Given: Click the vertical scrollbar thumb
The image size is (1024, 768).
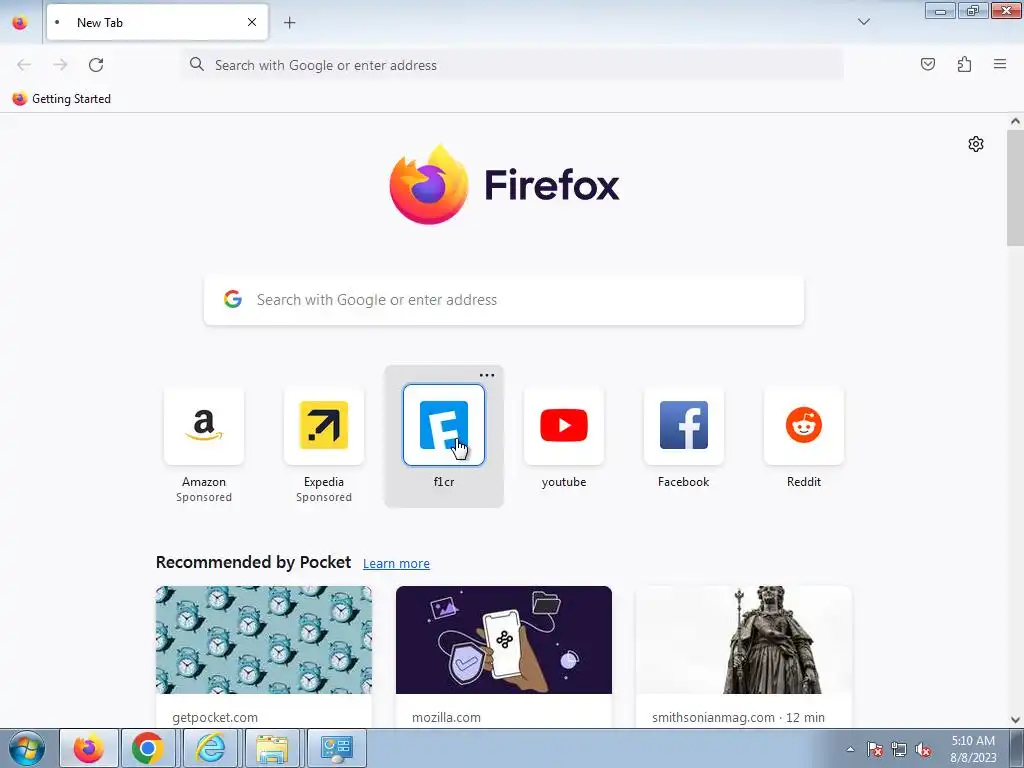Looking at the screenshot, I should [1015, 188].
